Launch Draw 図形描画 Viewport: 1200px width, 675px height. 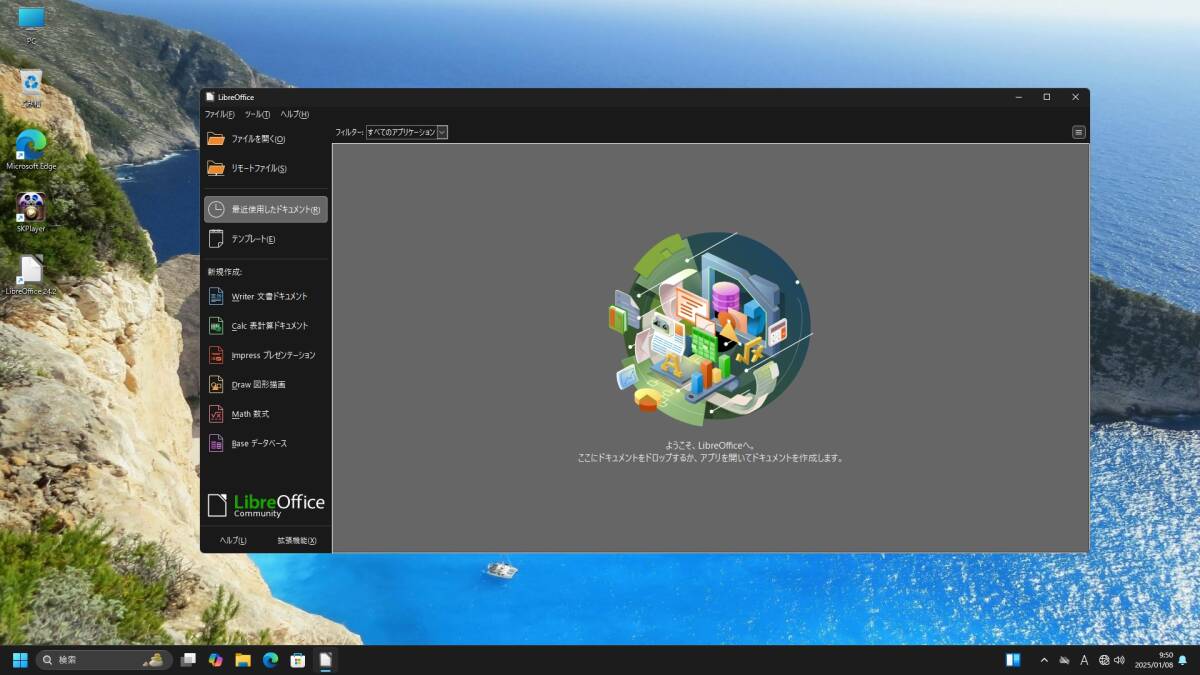pos(266,384)
